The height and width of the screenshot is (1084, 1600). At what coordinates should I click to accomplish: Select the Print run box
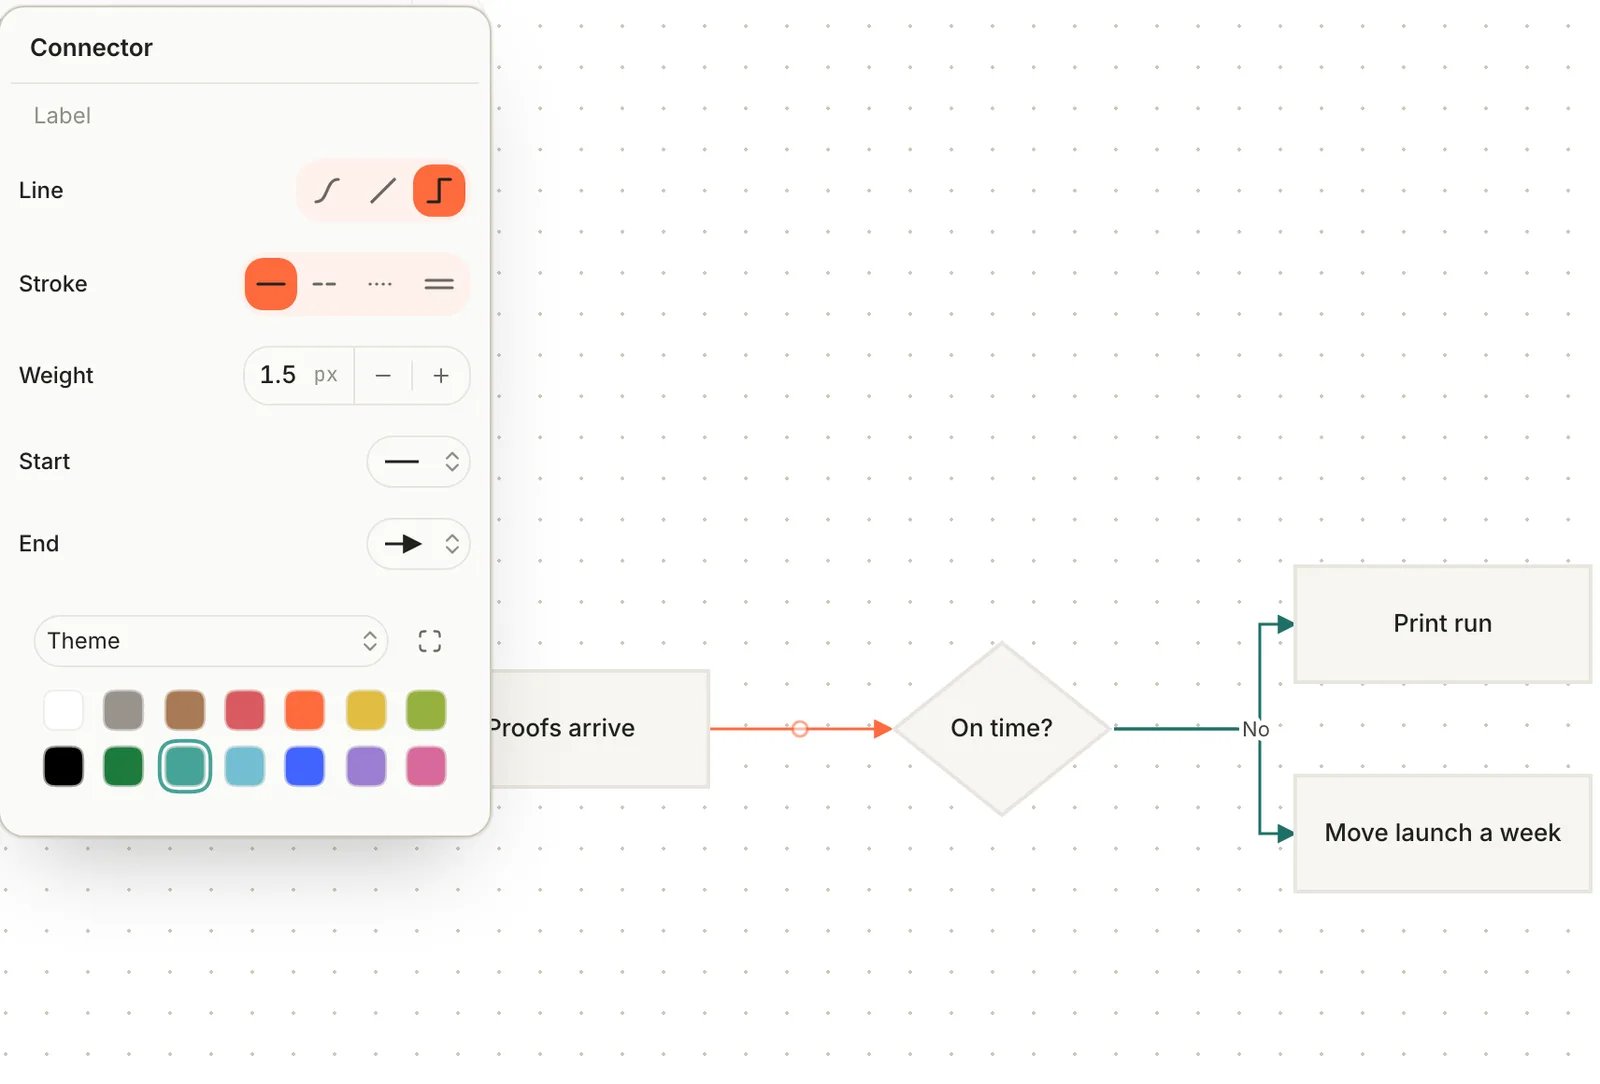click(x=1443, y=624)
